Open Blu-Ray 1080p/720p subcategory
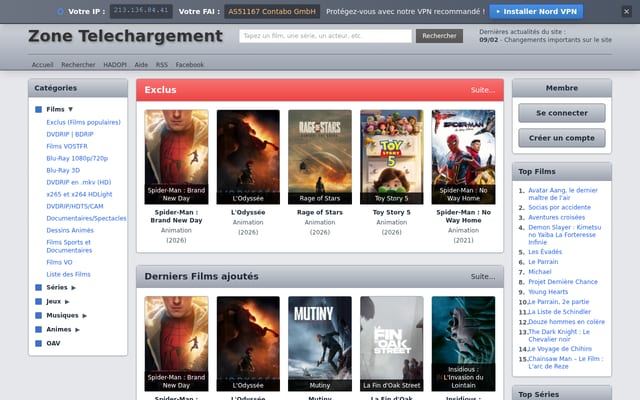Screen dimensions: 640x400 pos(77,158)
